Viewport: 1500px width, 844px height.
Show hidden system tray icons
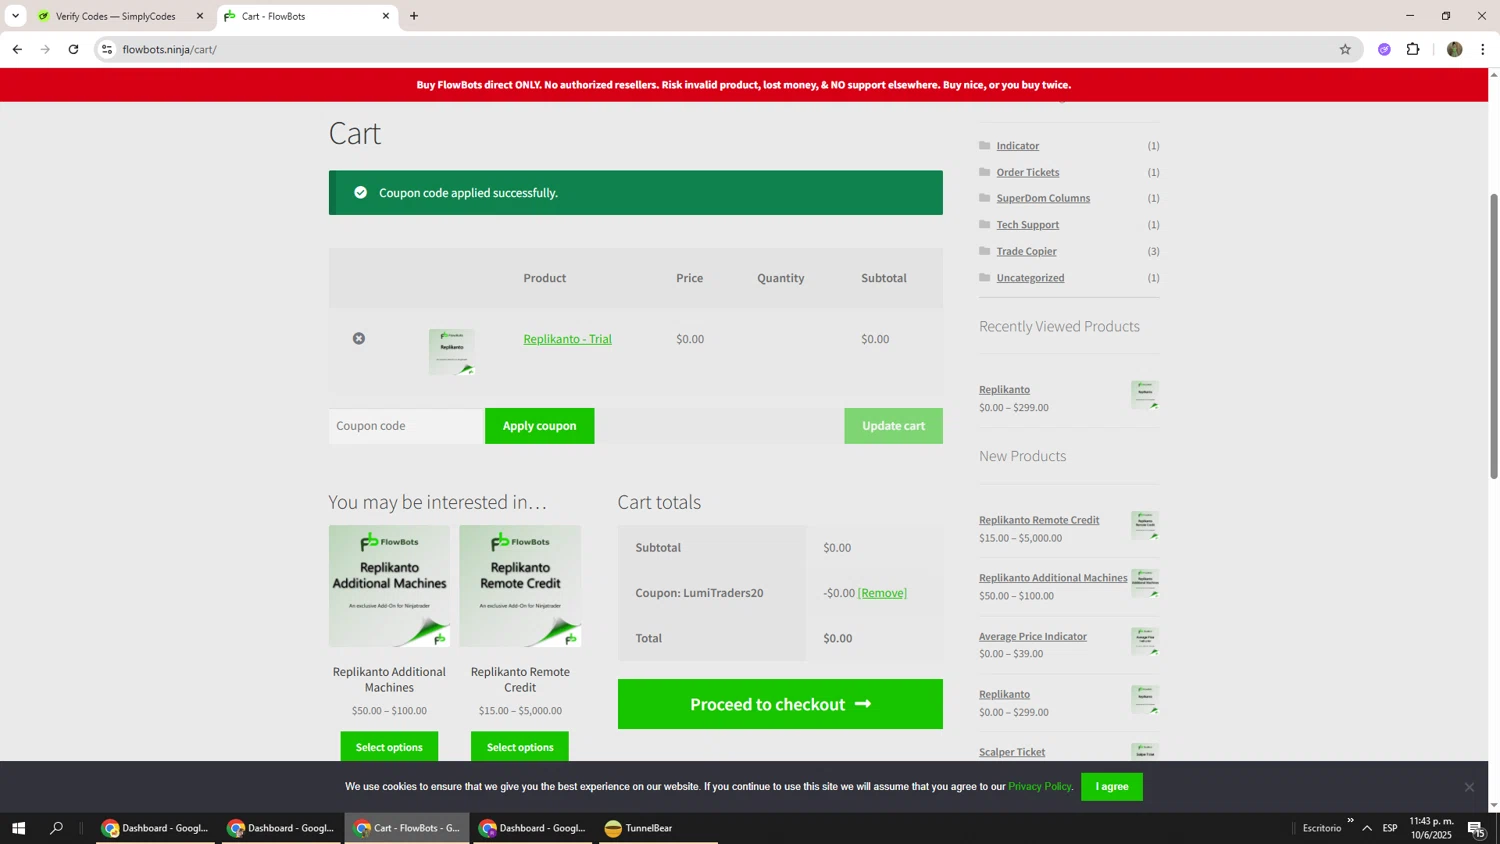1367,828
